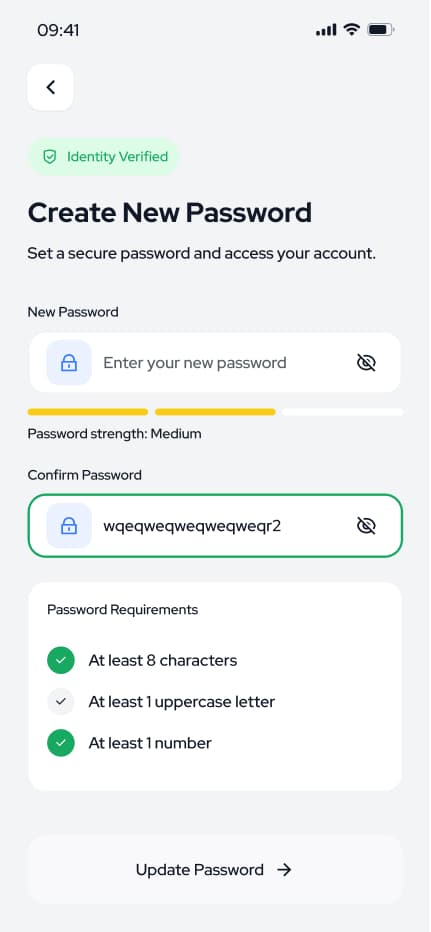Screen dimensions: 431x932
Task: Click the battery icon in status bar
Action: click(x=380, y=29)
